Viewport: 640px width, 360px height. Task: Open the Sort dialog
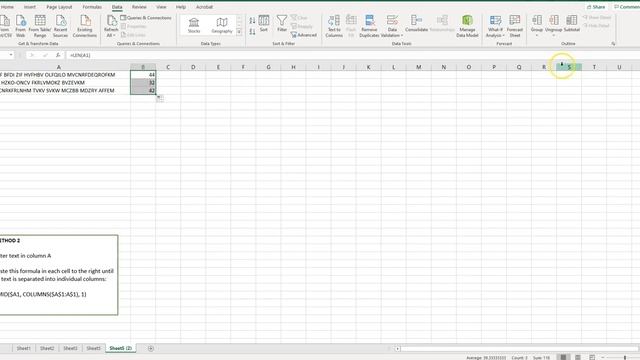click(x=264, y=23)
